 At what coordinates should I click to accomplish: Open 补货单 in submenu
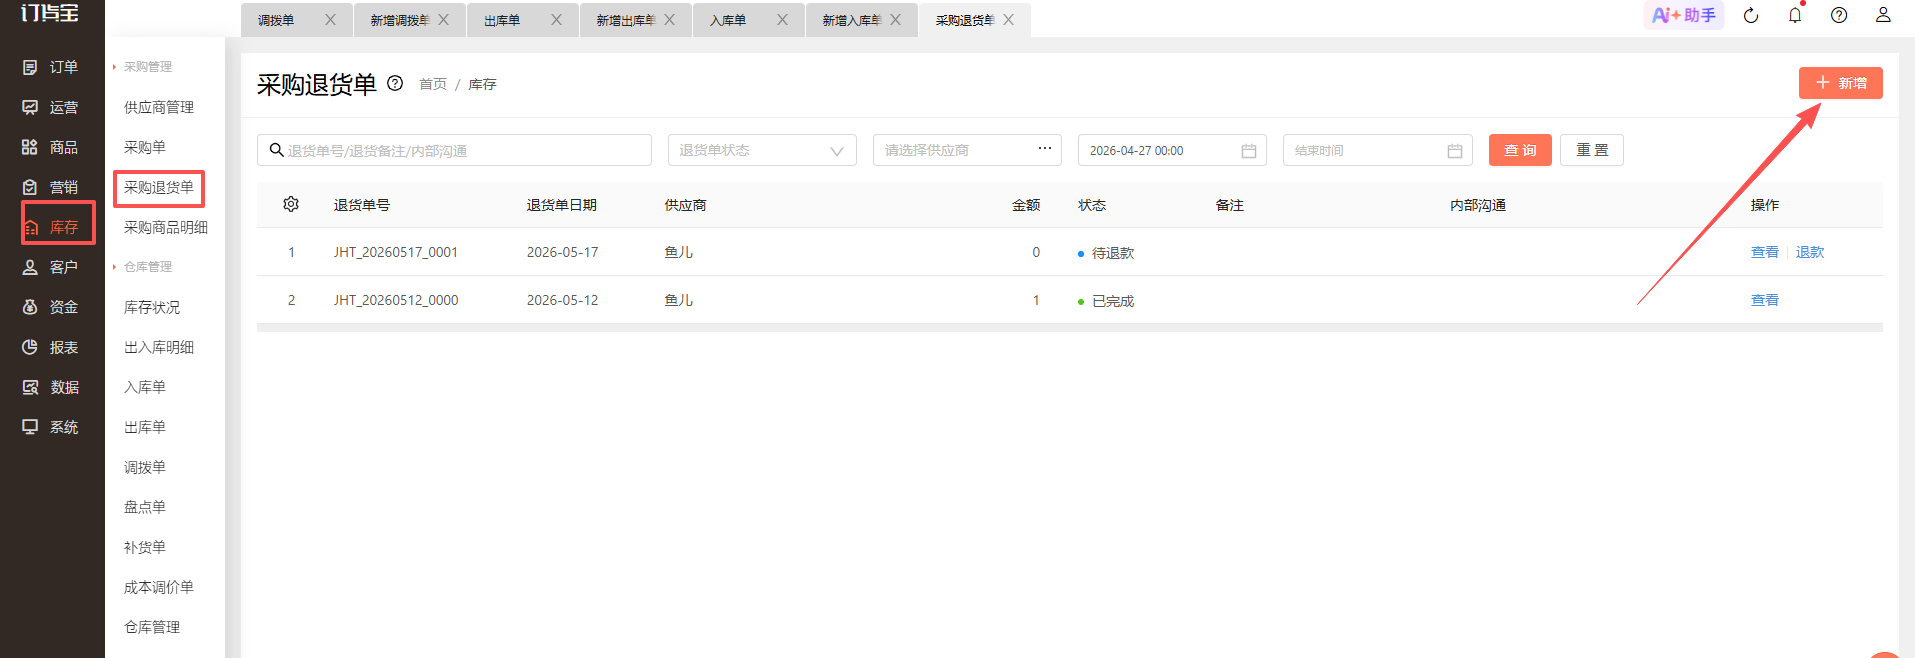click(145, 547)
